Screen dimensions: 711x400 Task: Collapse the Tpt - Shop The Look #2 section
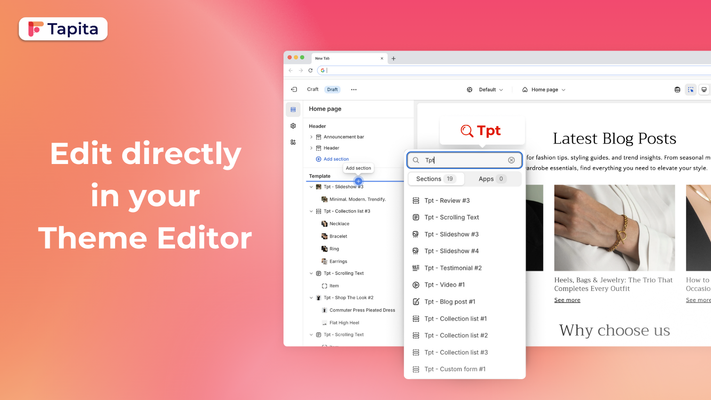pos(311,297)
